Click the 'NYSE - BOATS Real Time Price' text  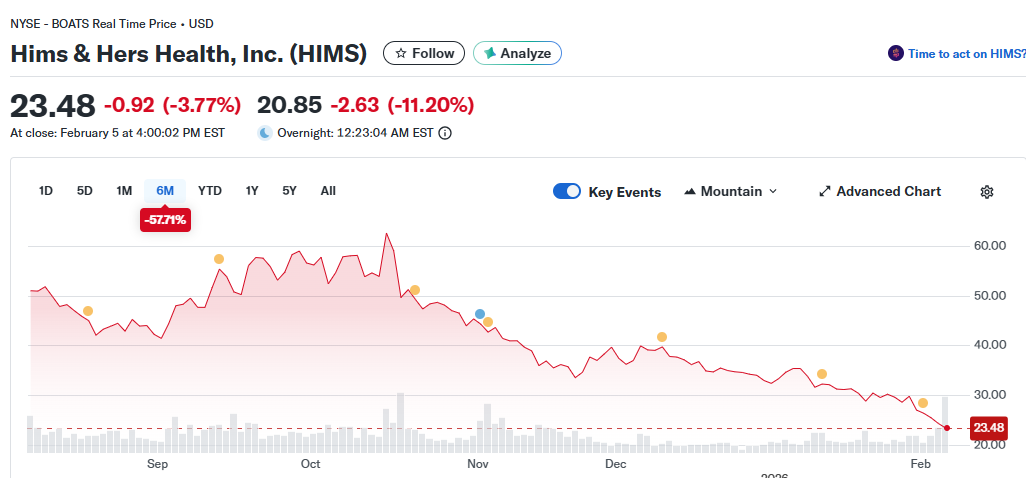click(x=93, y=24)
